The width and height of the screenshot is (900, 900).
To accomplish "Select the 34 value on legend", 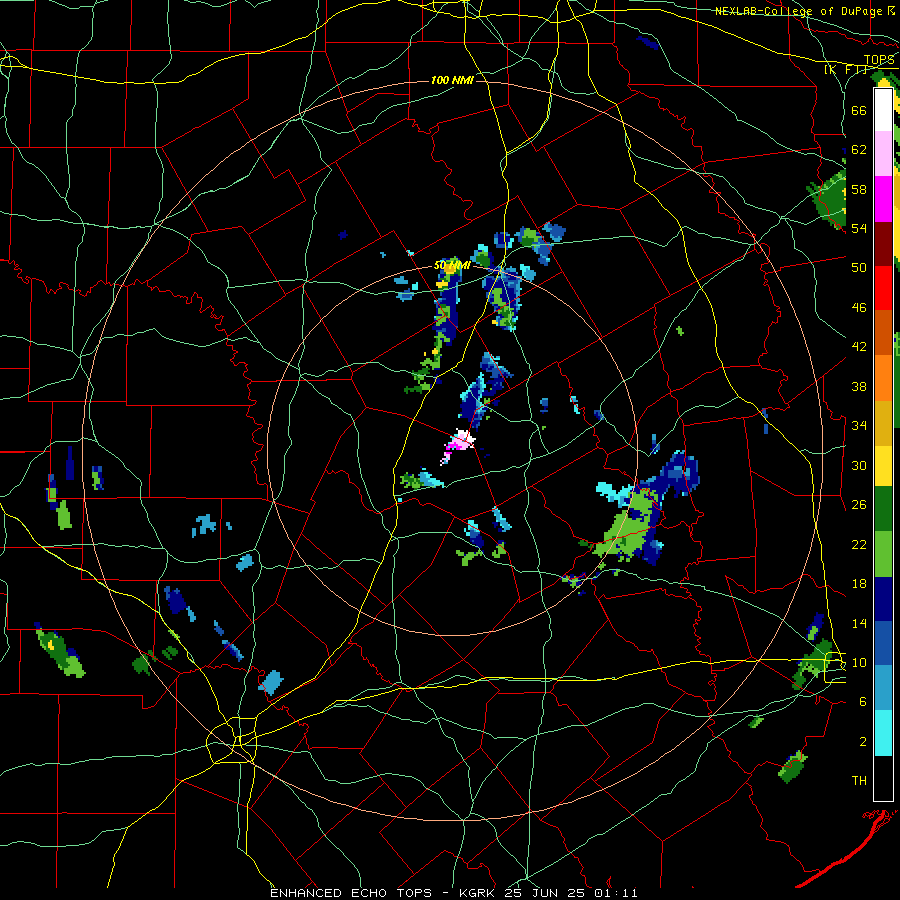I will point(859,426).
